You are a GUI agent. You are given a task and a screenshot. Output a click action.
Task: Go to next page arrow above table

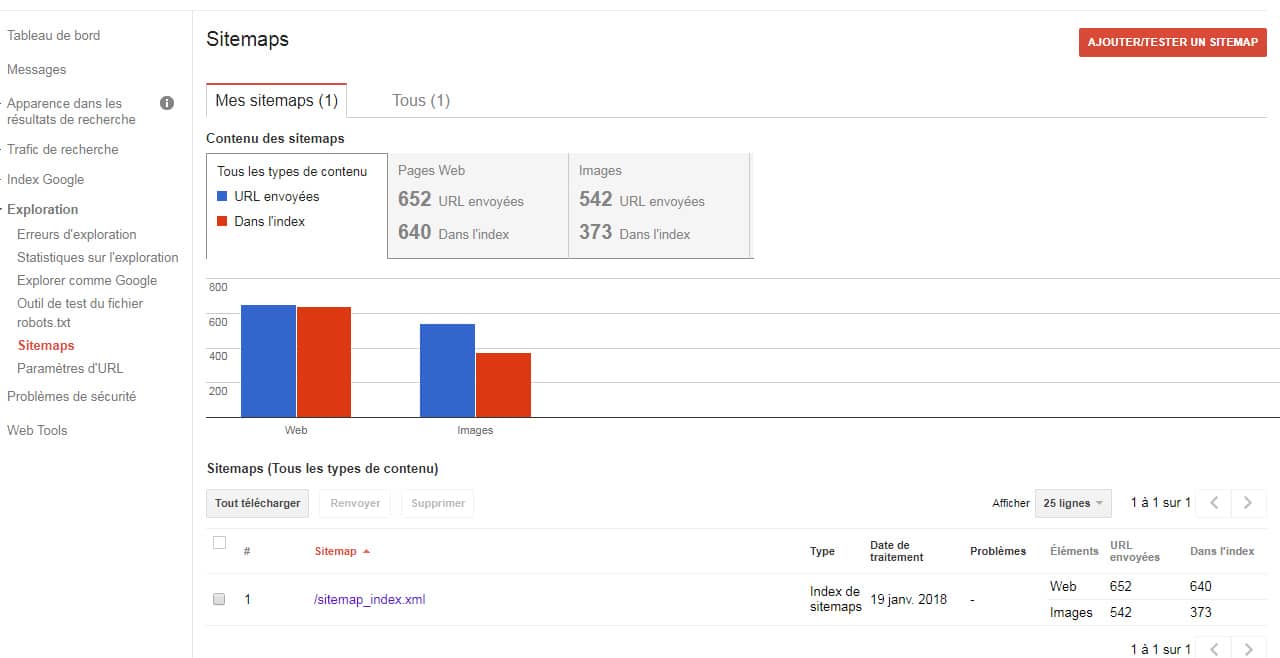click(1247, 503)
